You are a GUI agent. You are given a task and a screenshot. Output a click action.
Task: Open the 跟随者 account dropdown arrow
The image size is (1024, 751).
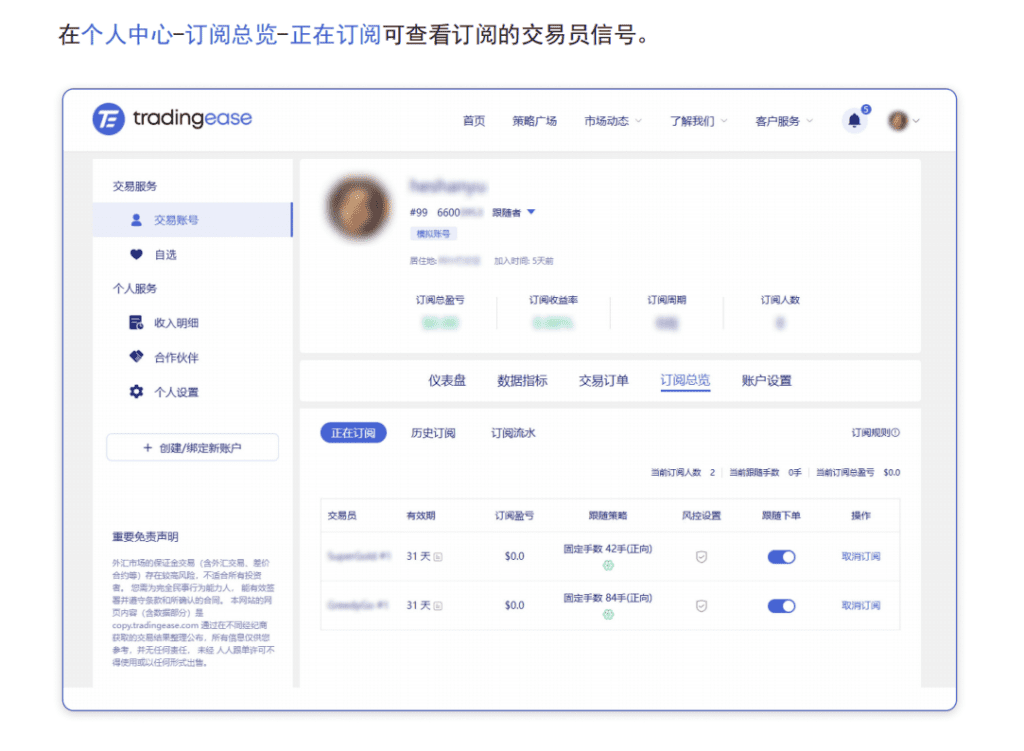[x=531, y=212]
